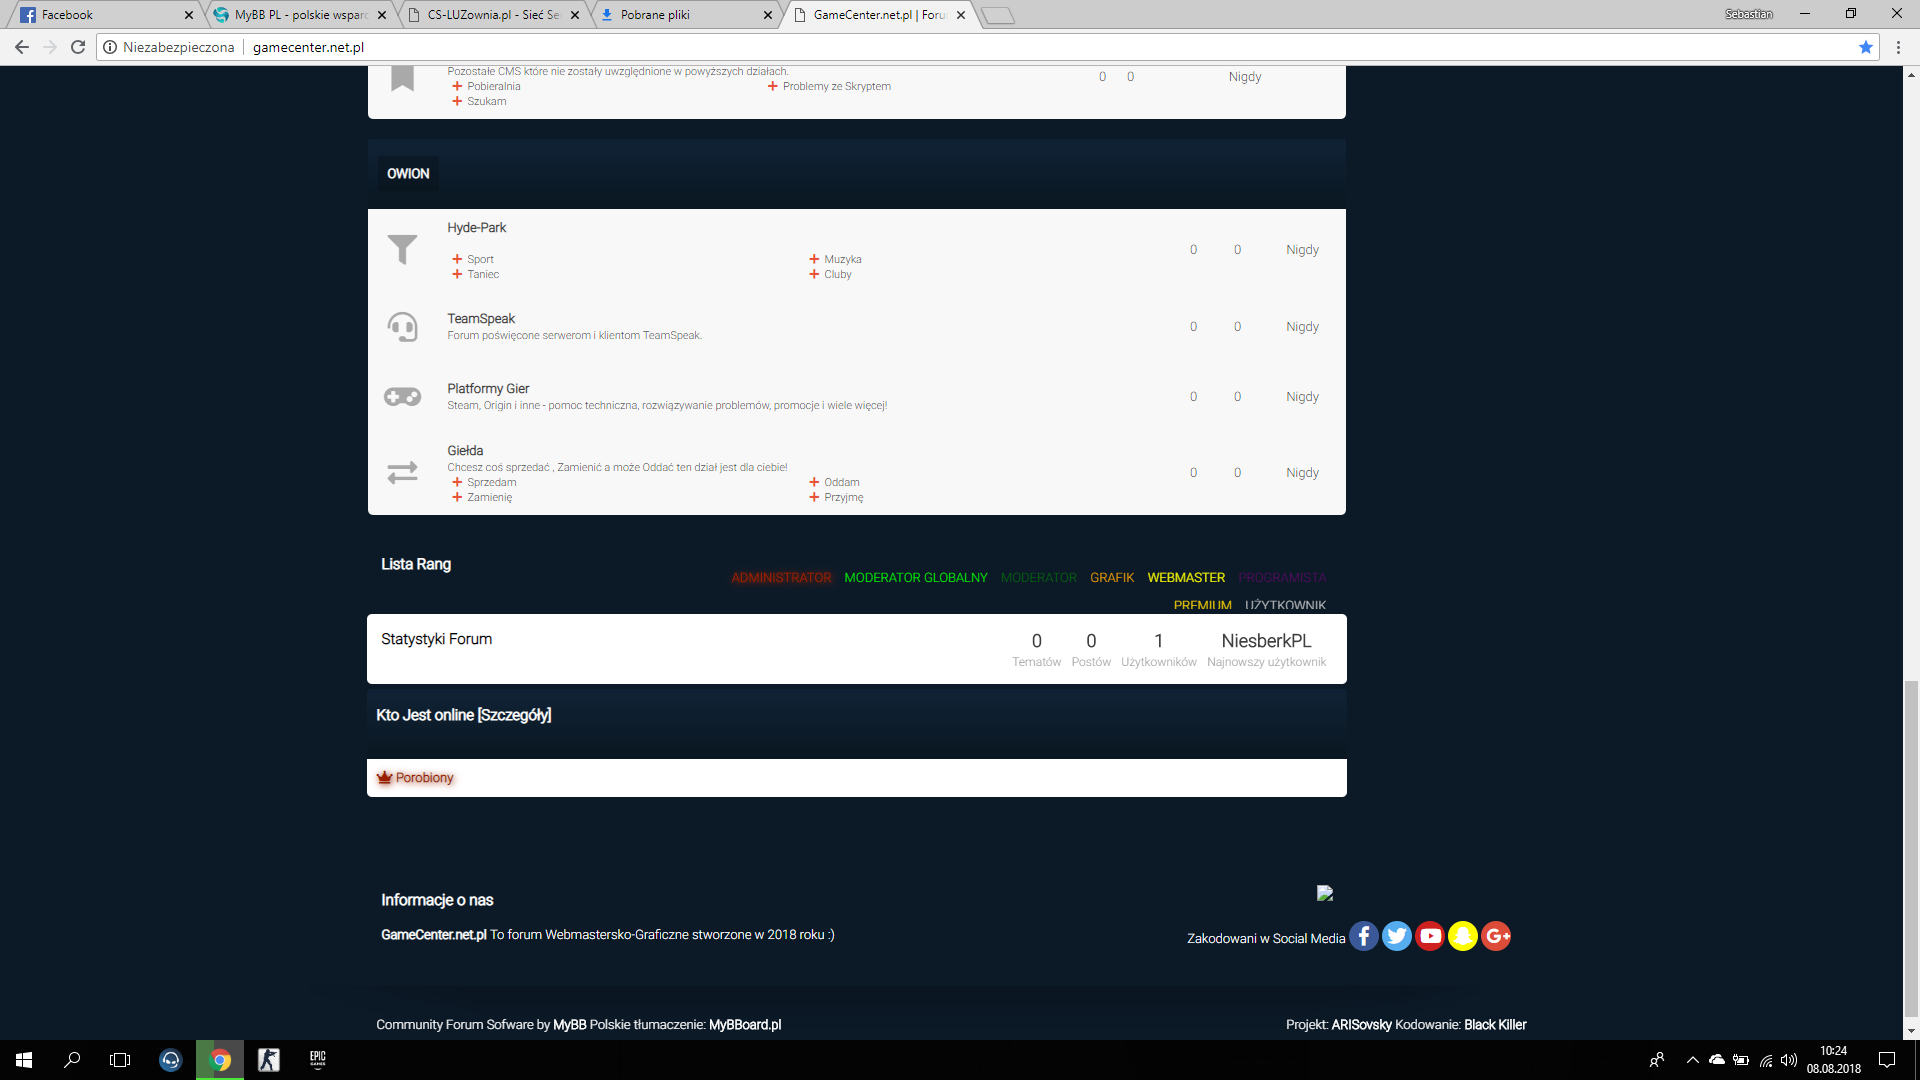Open the NiesberkPL newest user profile
Screen dimensions: 1920x1080
1266,641
